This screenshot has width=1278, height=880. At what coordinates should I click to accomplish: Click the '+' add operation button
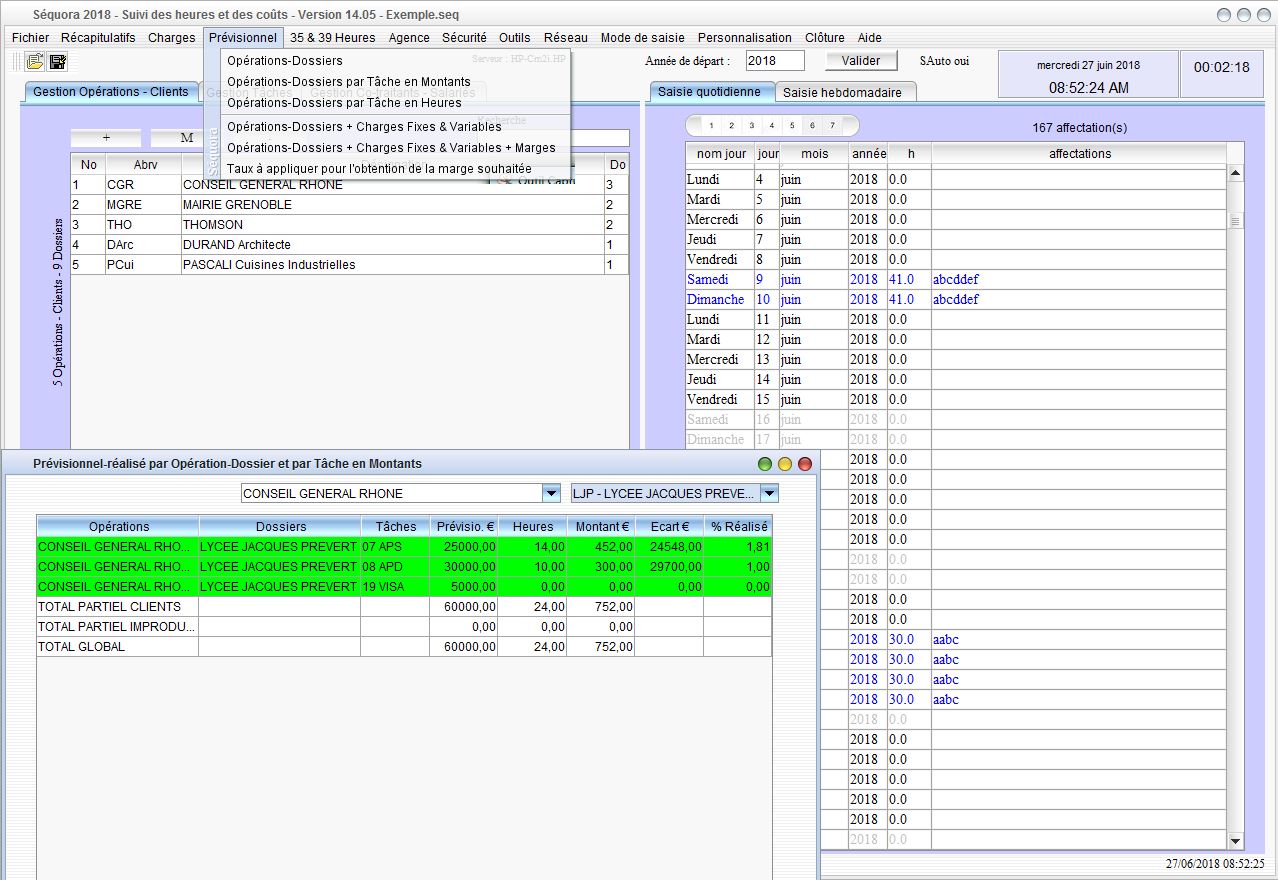[106, 138]
